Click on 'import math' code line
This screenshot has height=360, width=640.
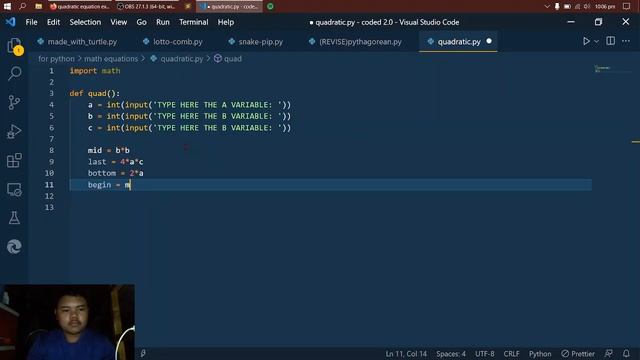95,71
